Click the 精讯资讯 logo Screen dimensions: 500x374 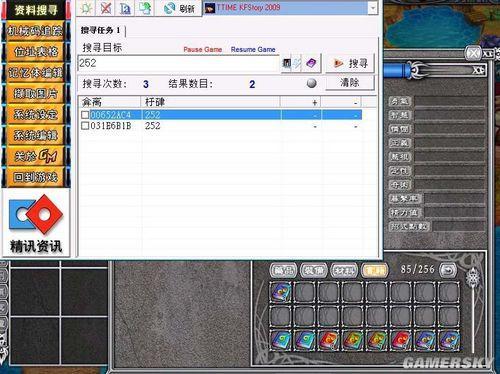36,223
